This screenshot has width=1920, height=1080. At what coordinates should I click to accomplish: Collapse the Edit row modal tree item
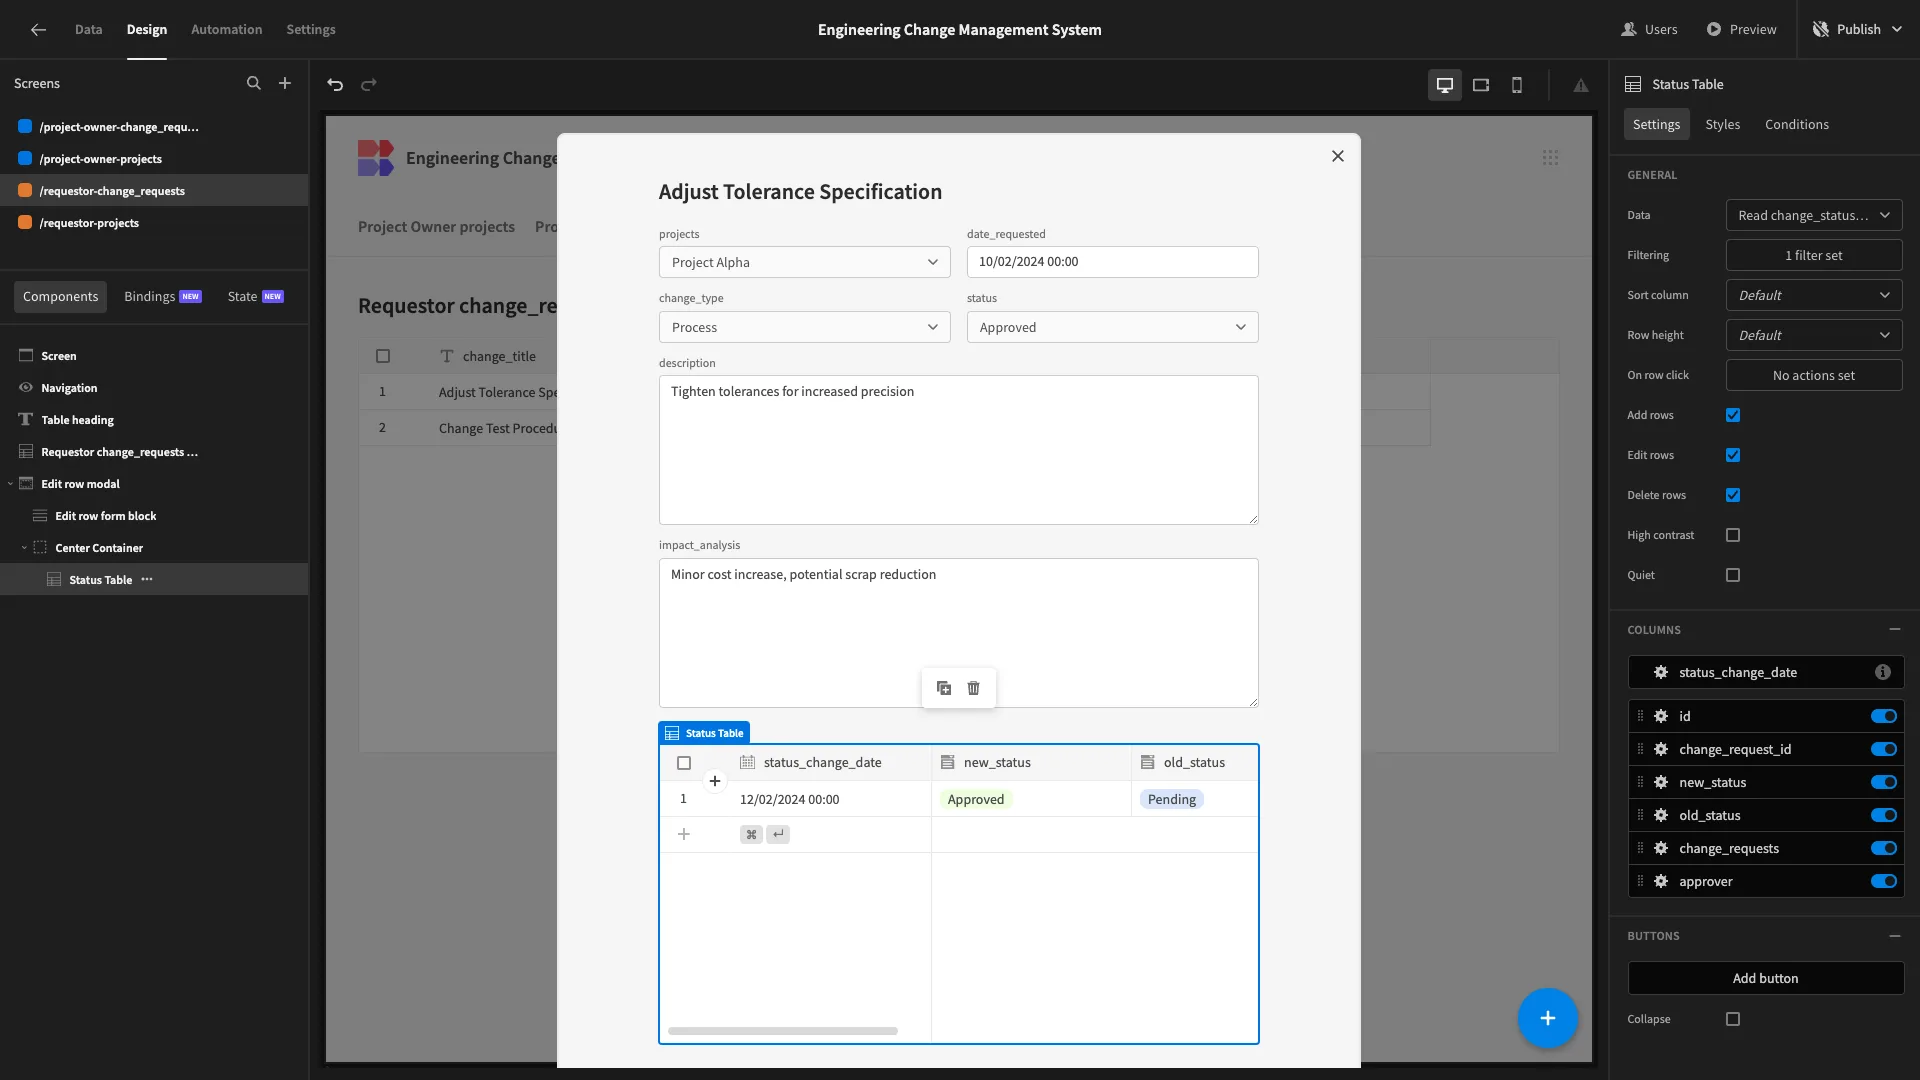pyautogui.click(x=10, y=484)
